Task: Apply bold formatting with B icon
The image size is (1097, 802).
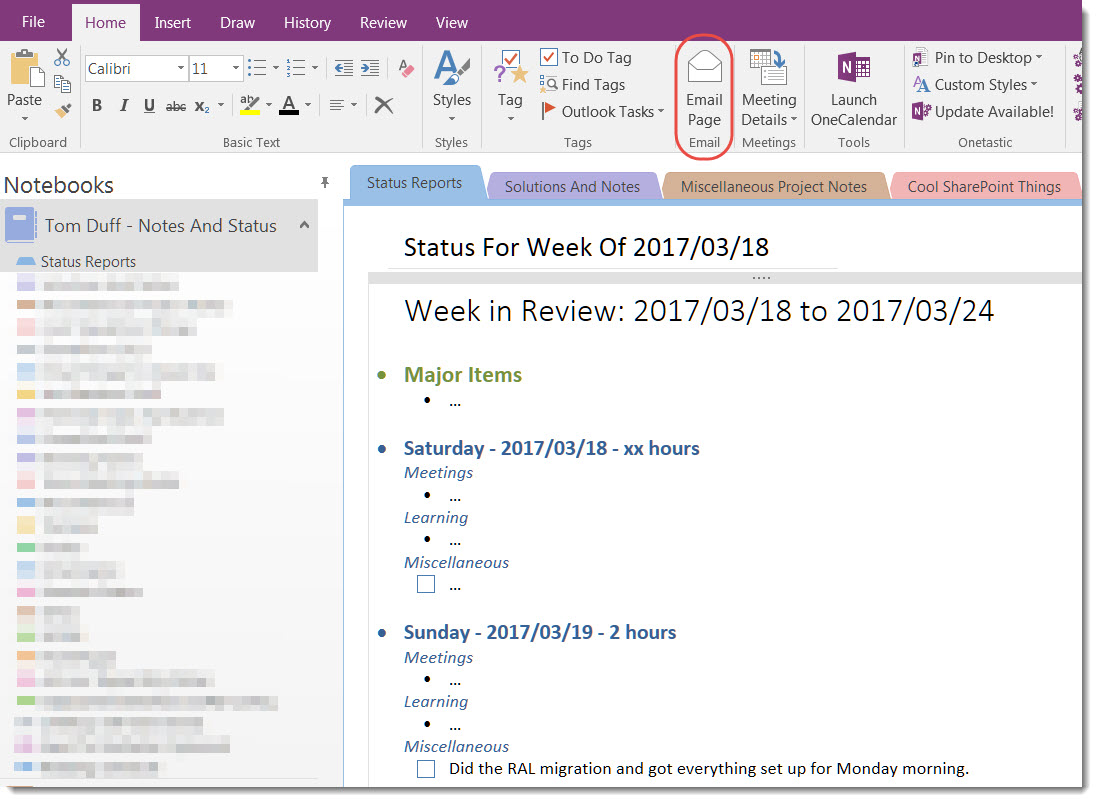Action: (97, 106)
